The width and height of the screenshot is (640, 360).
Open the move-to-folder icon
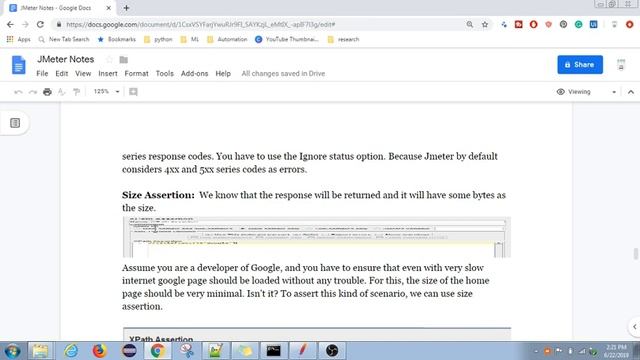pyautogui.click(x=124, y=60)
